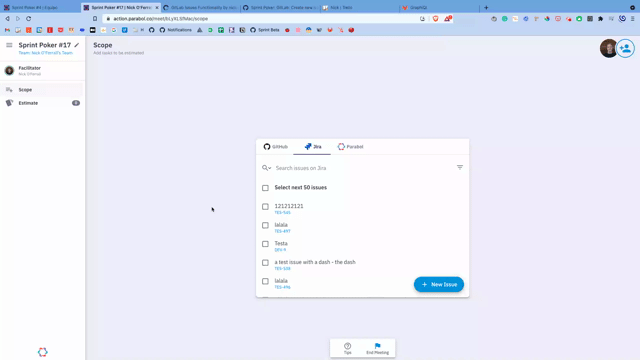Switch to the Parabol tab
The image size is (640, 360).
pyautogui.click(x=350, y=147)
